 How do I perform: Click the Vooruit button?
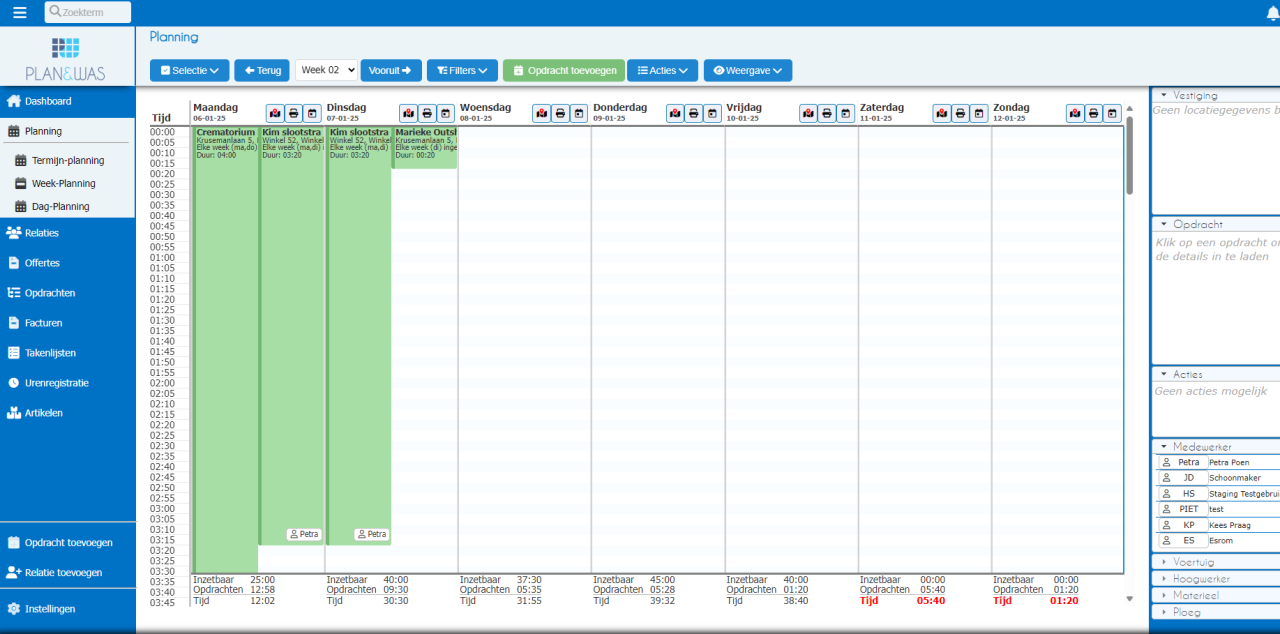pos(391,70)
